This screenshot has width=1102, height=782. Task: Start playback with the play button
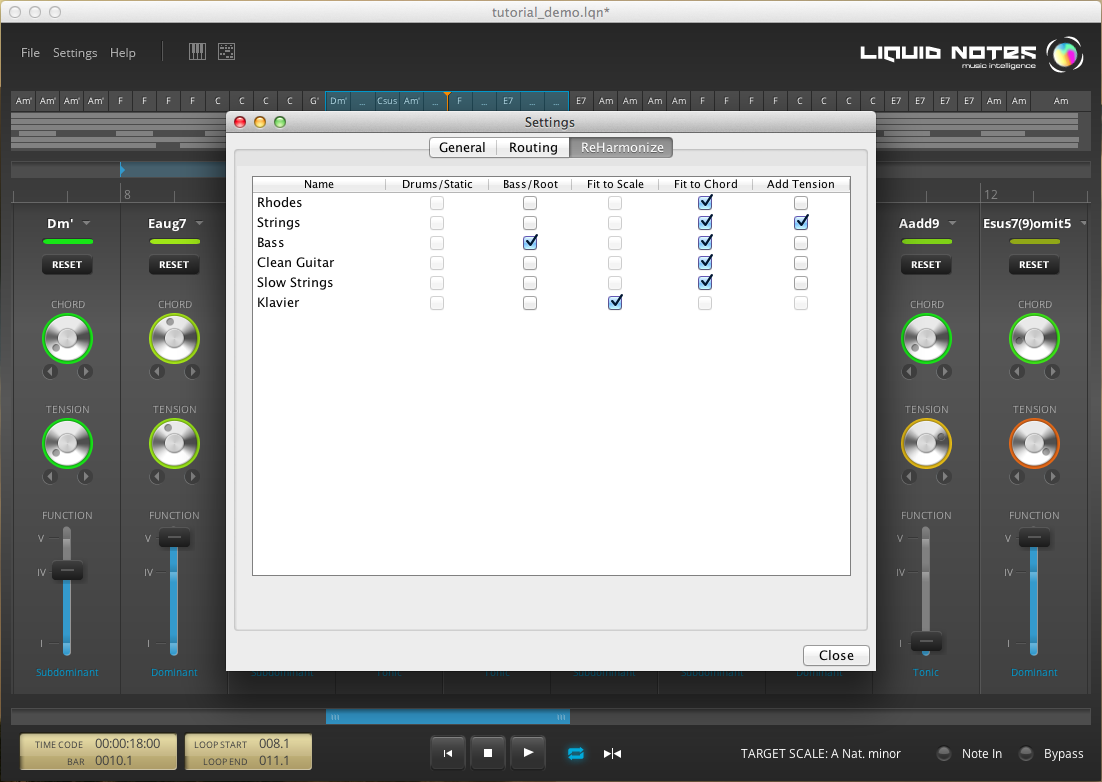point(528,753)
